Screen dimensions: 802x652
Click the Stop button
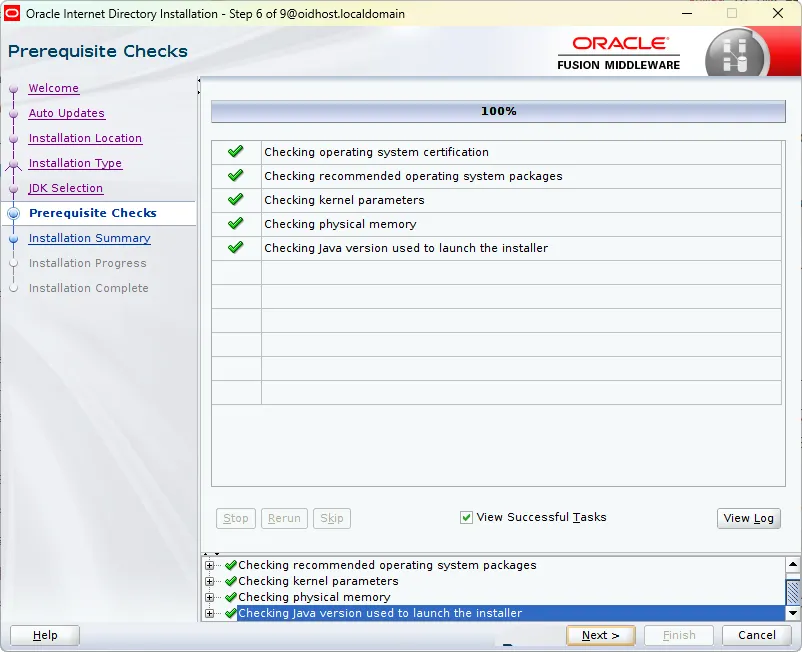(x=236, y=518)
